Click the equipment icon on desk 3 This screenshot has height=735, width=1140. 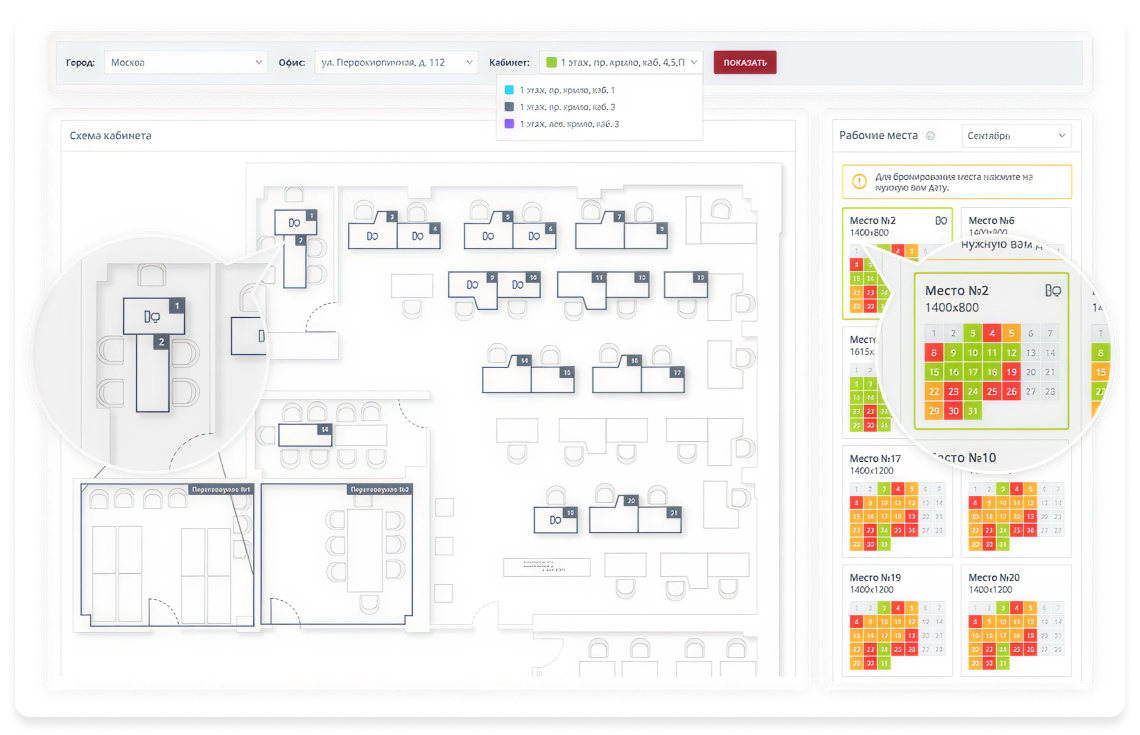pos(371,236)
